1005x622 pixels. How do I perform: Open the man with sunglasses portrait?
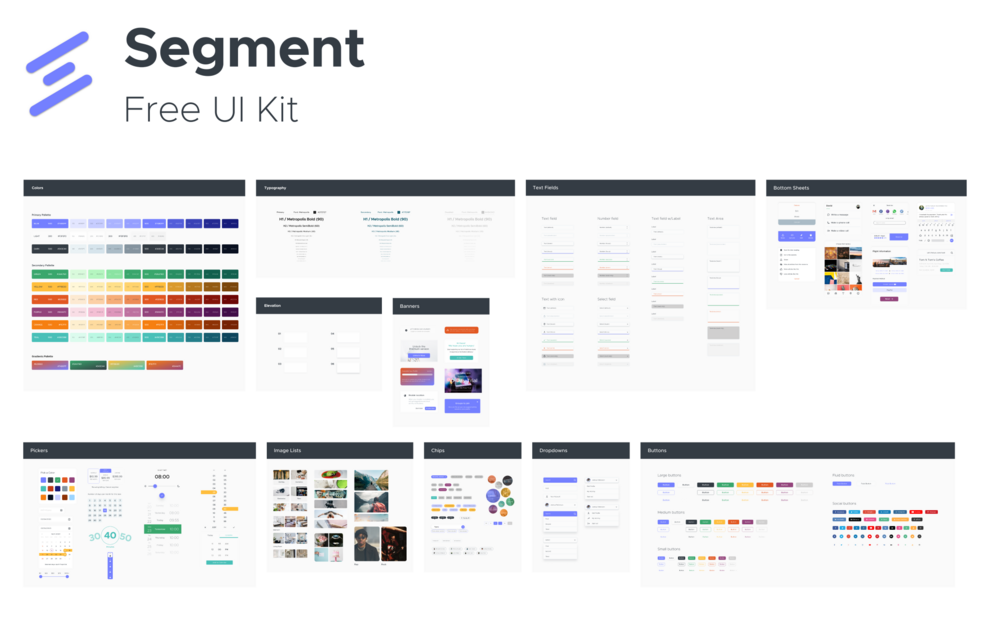(x=367, y=544)
